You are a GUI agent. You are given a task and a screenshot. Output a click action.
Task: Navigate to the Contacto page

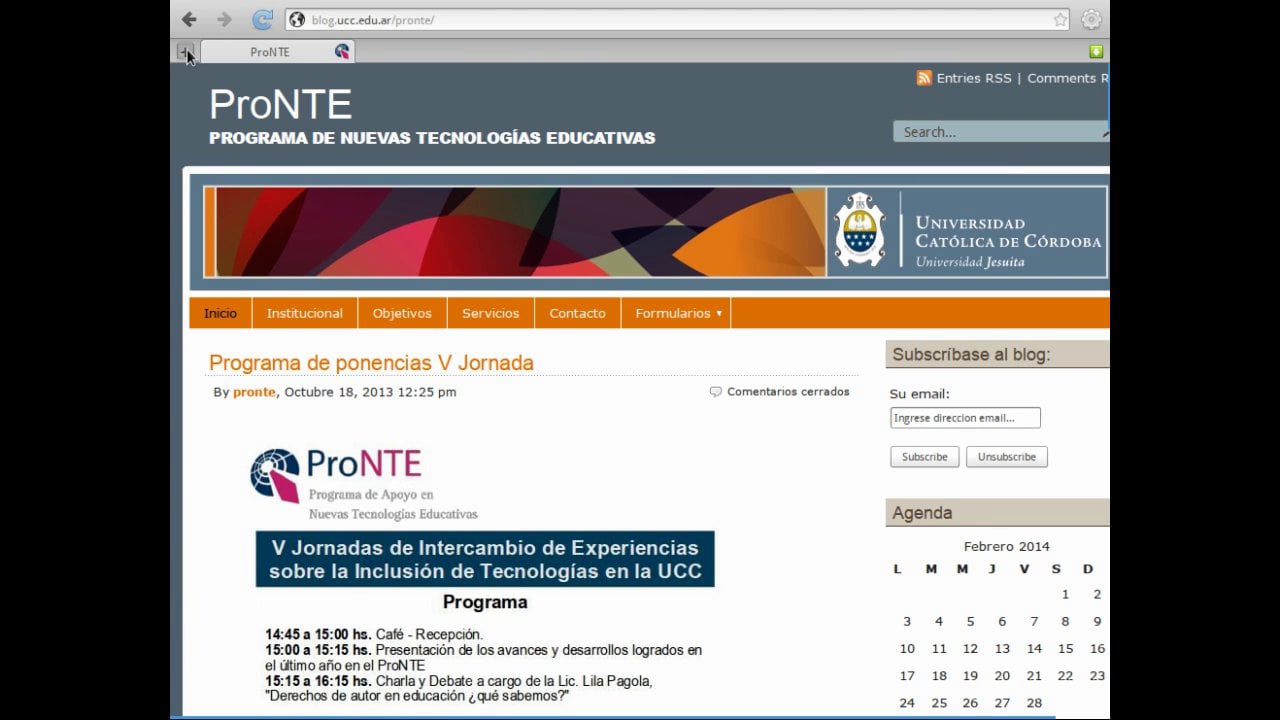pyautogui.click(x=577, y=313)
